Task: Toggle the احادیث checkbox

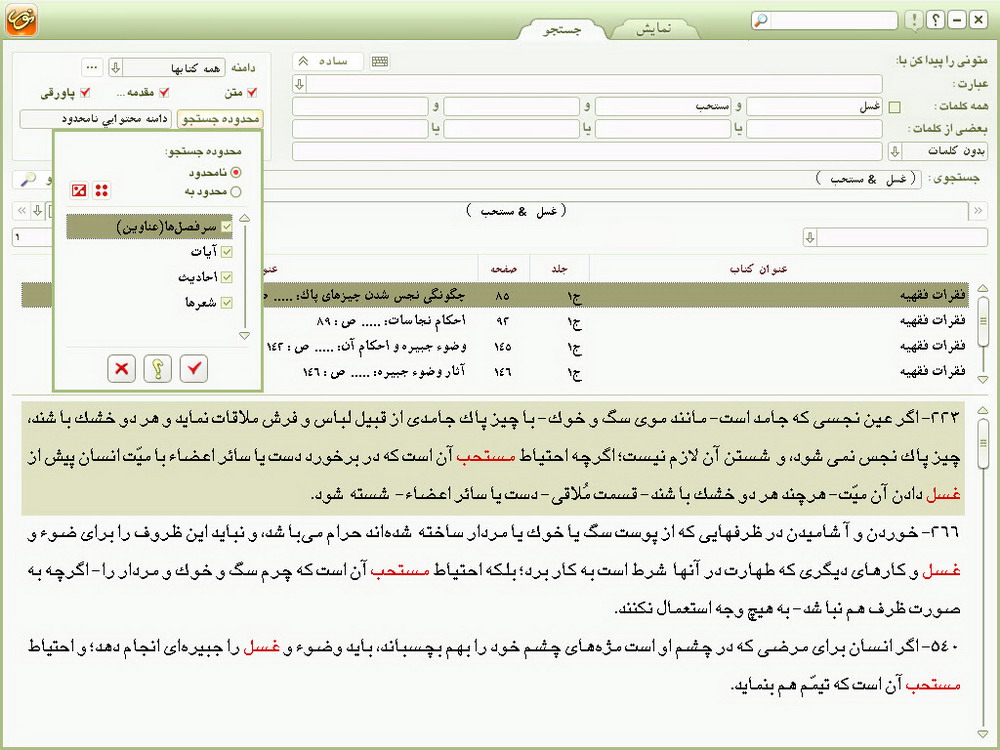Action: tap(226, 277)
